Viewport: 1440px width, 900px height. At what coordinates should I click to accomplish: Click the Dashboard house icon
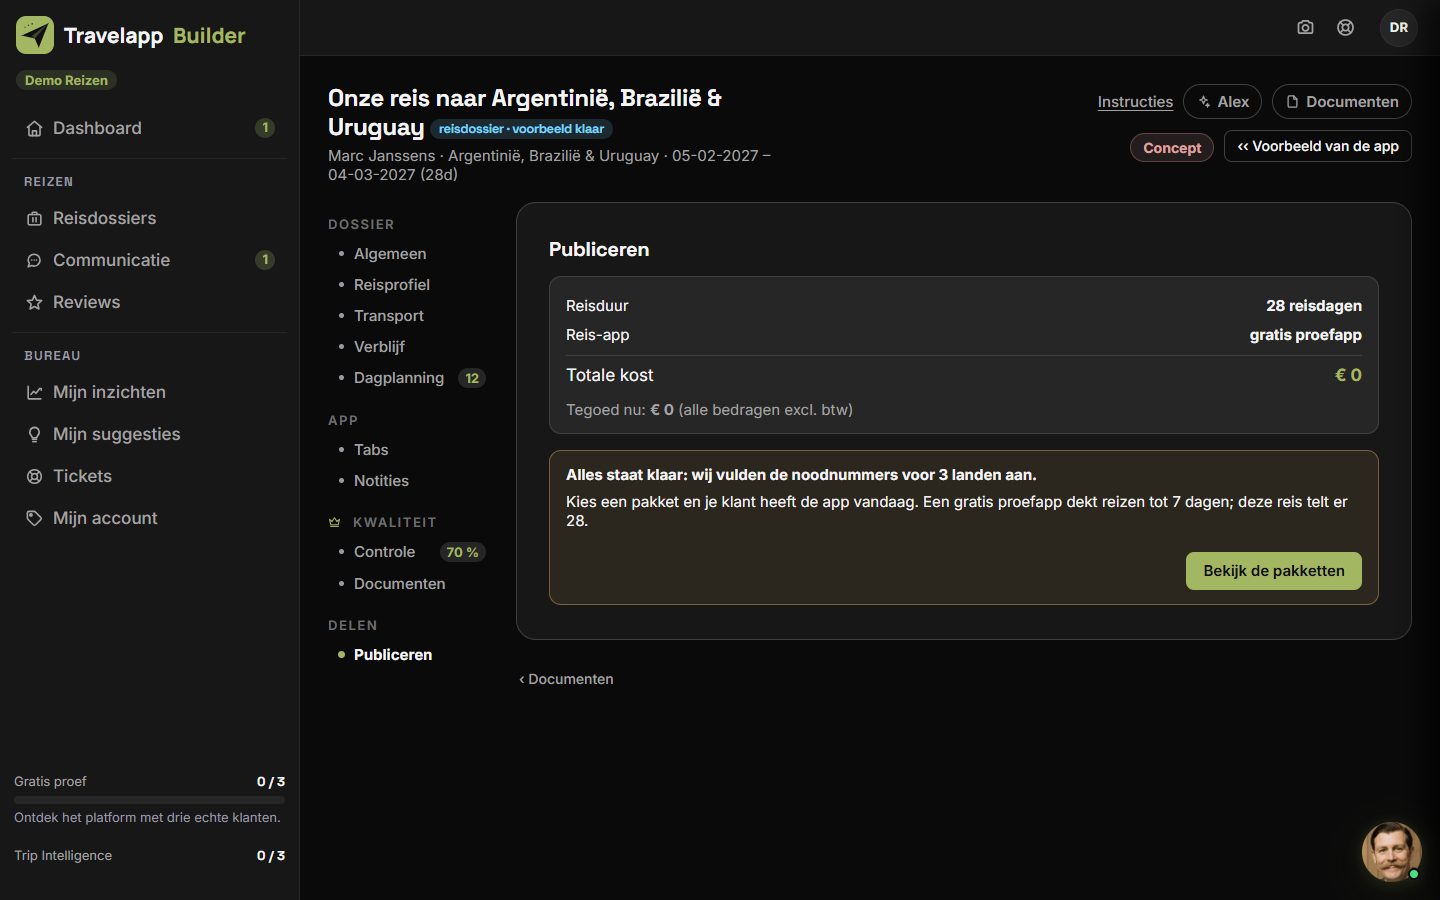tap(34, 128)
